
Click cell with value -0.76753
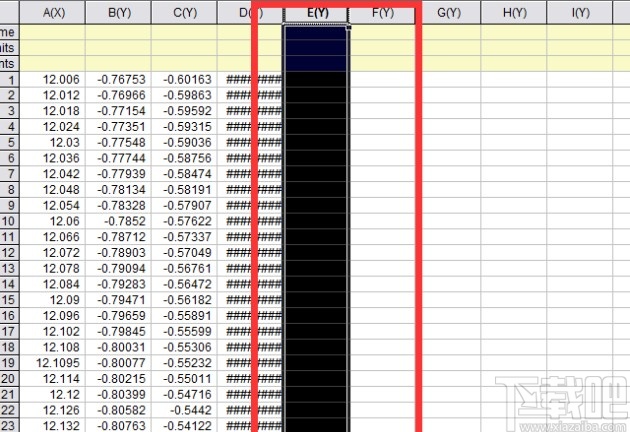click(119, 80)
